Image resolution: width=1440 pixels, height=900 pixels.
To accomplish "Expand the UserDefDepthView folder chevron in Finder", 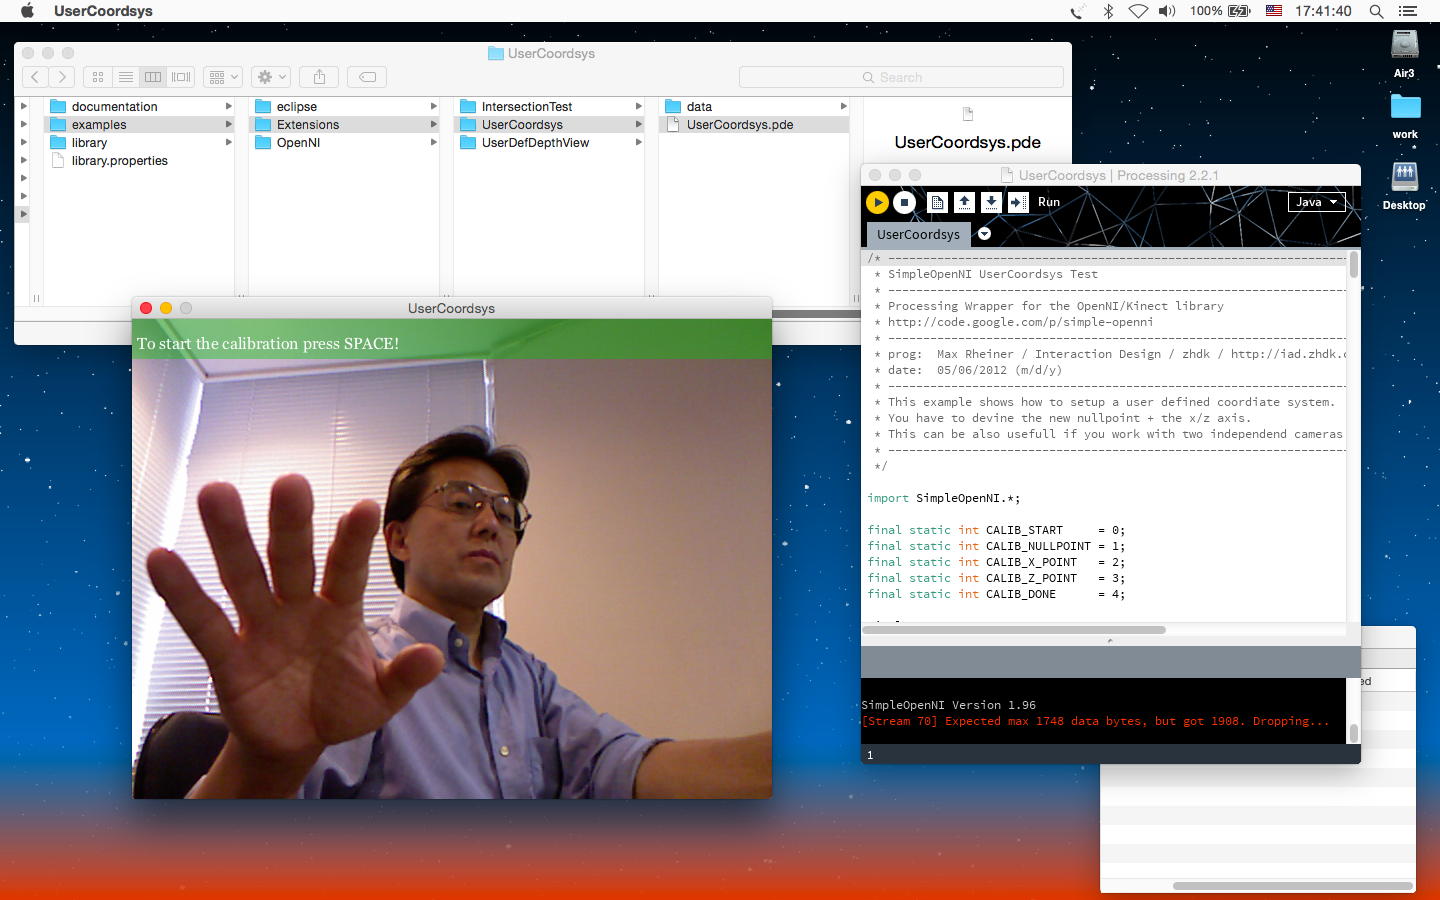I will point(638,143).
